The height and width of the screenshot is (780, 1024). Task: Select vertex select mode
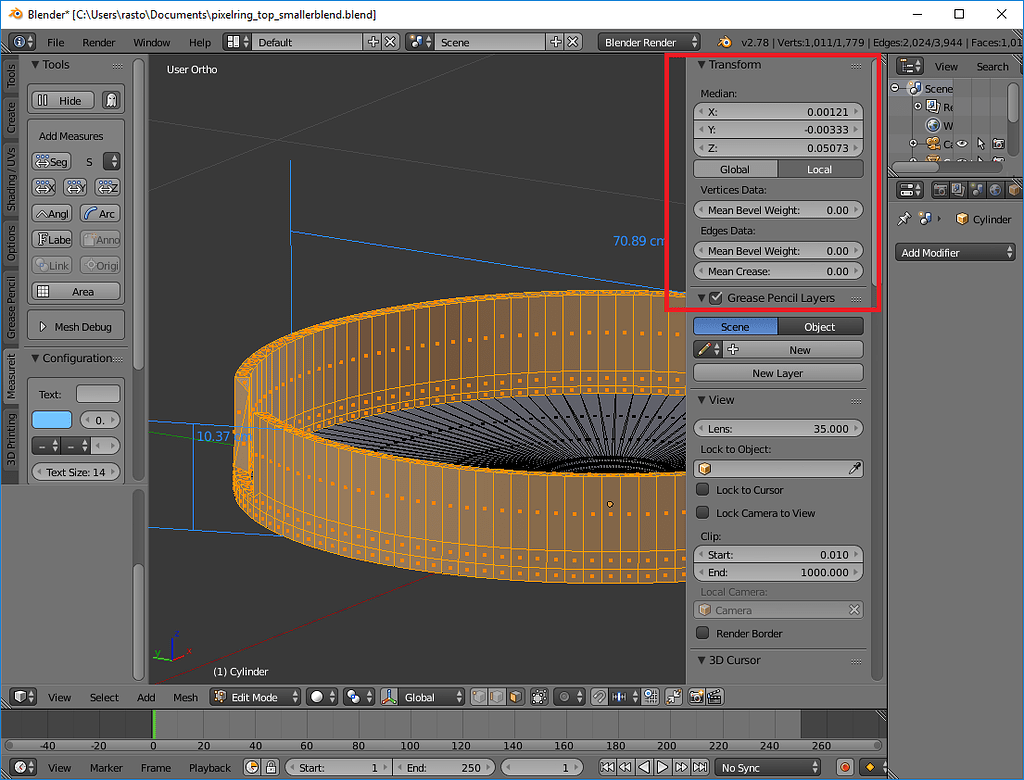pos(479,697)
